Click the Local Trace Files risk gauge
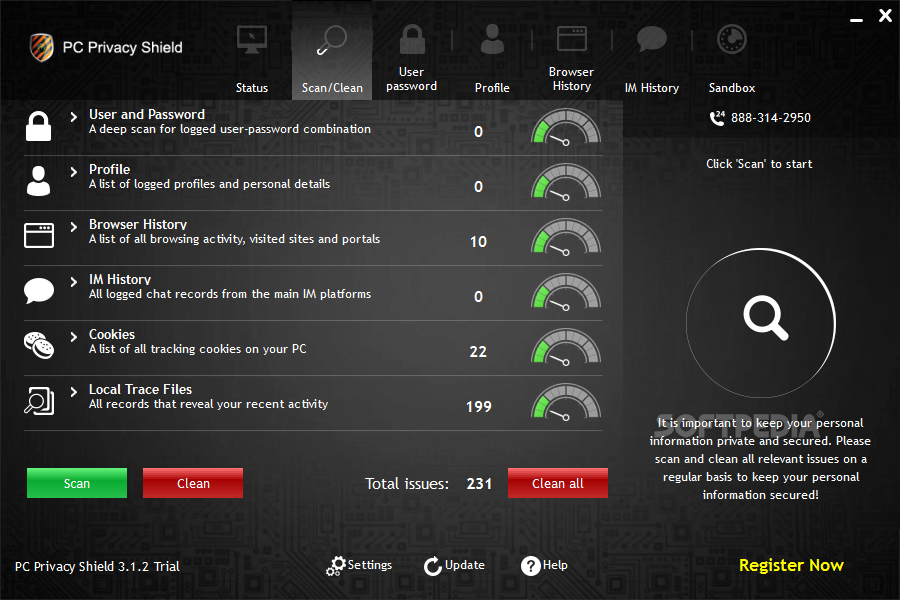This screenshot has height=600, width=900. point(566,401)
